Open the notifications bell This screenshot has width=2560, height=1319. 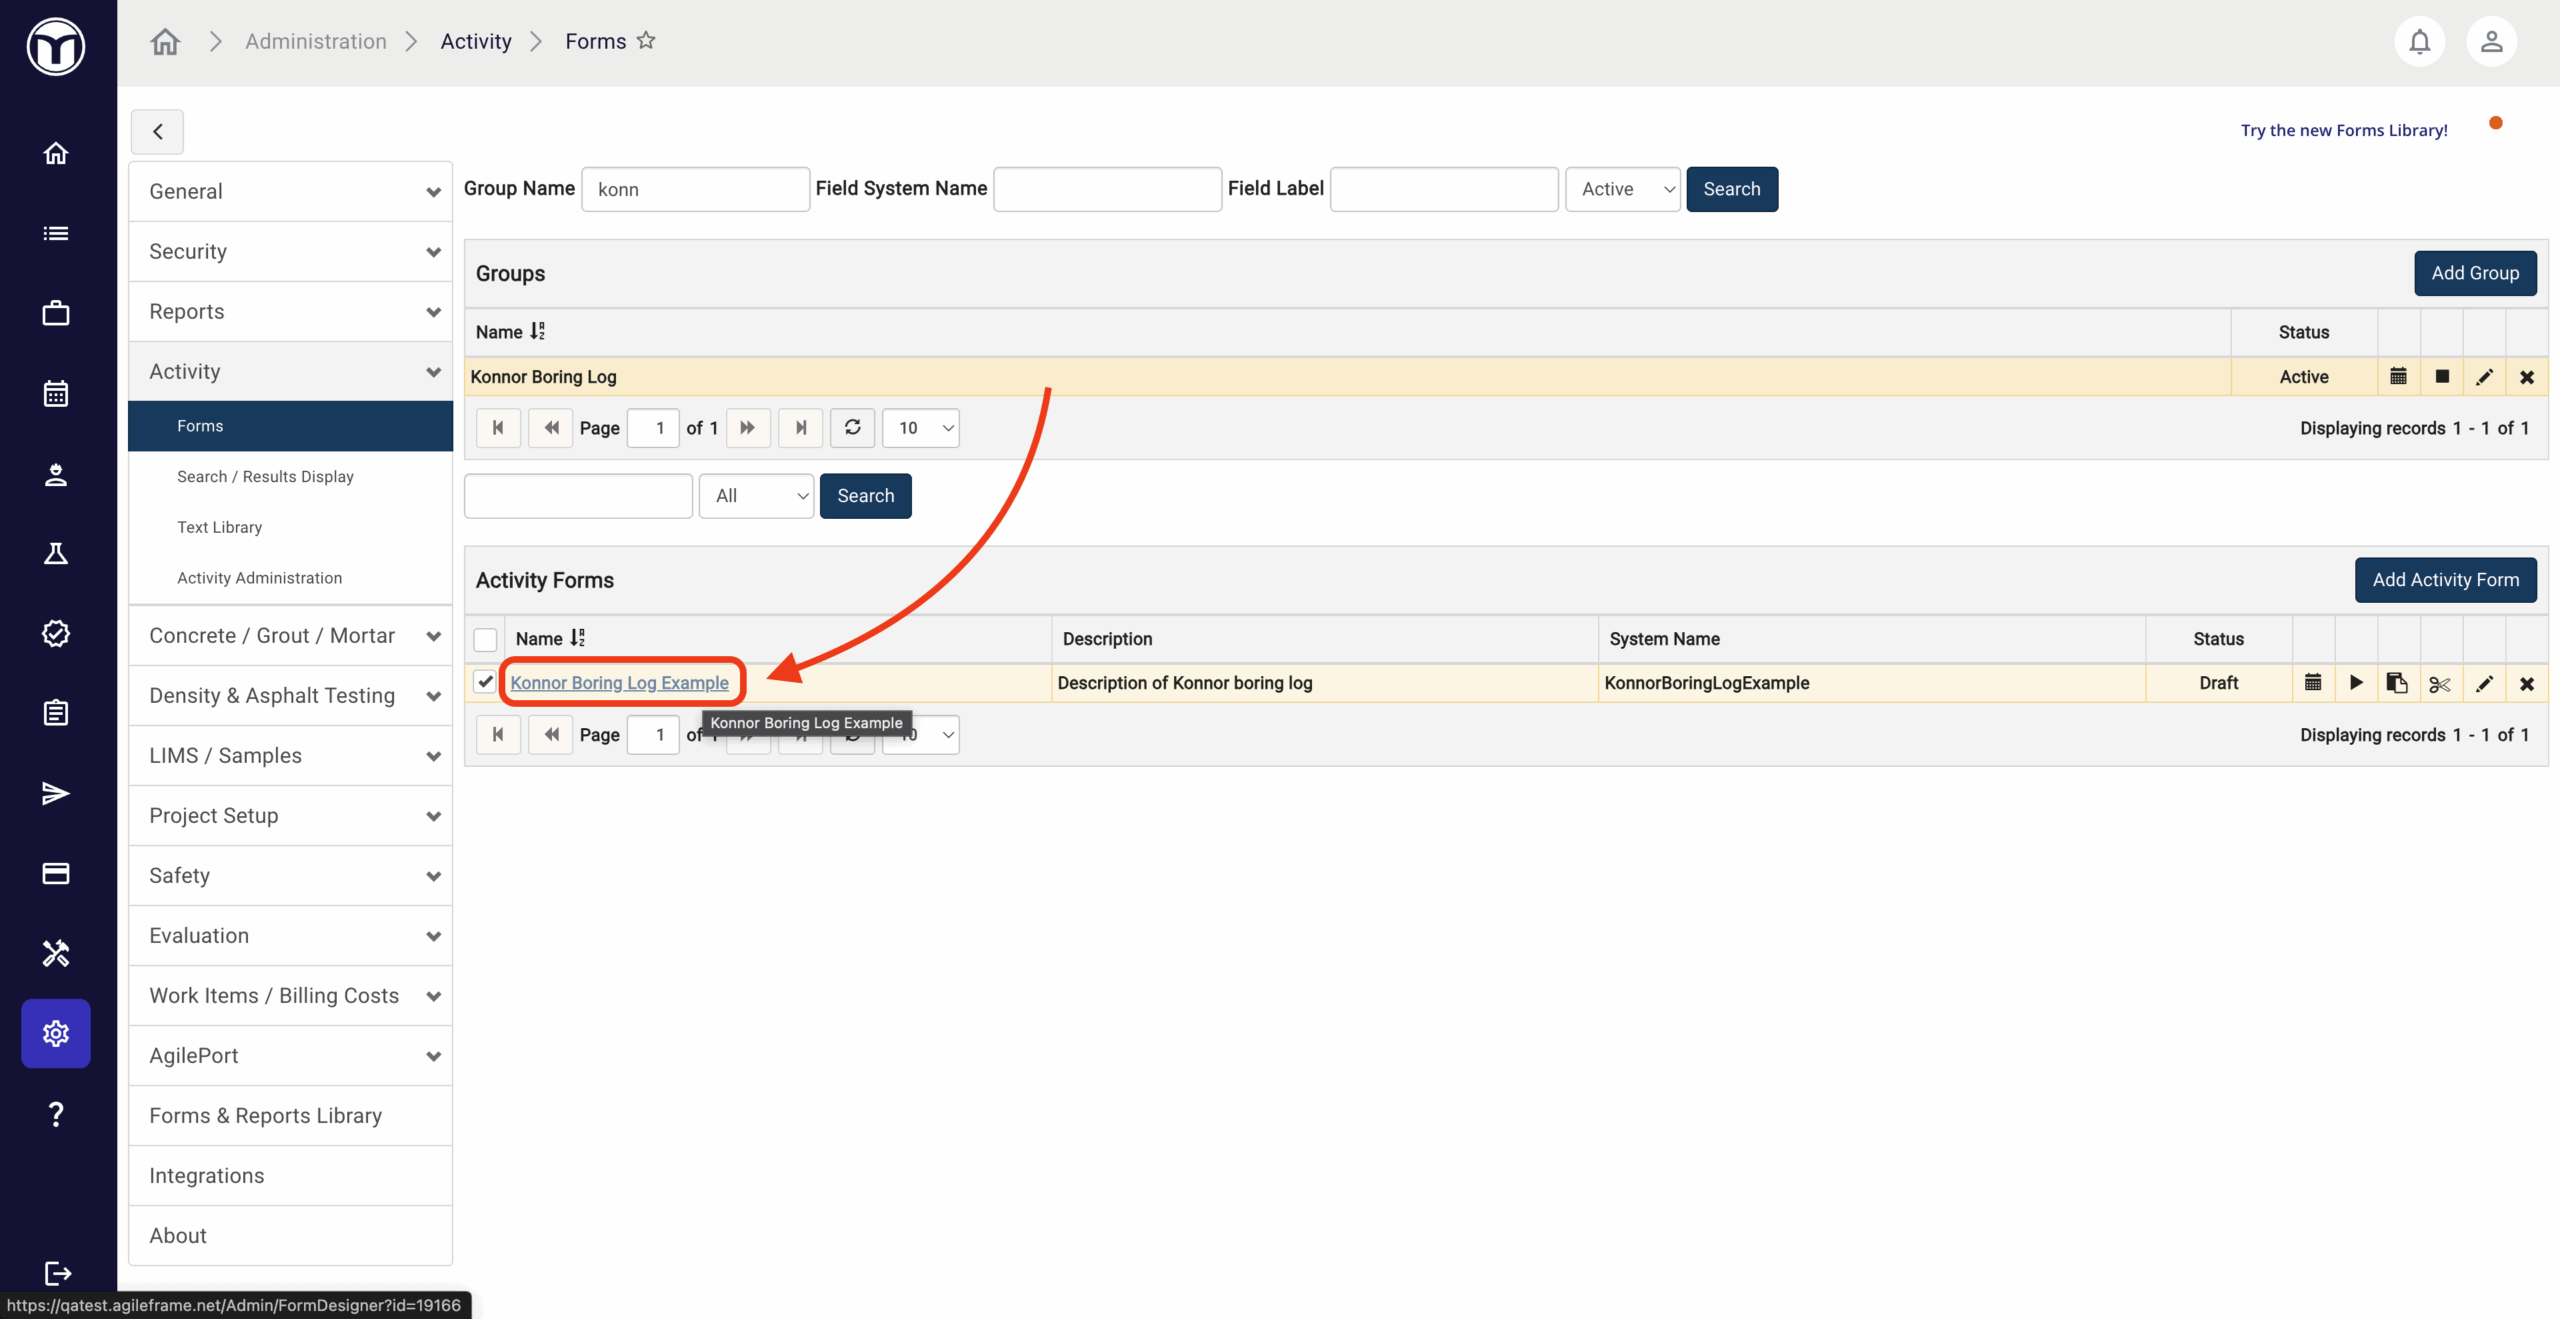tap(2419, 42)
